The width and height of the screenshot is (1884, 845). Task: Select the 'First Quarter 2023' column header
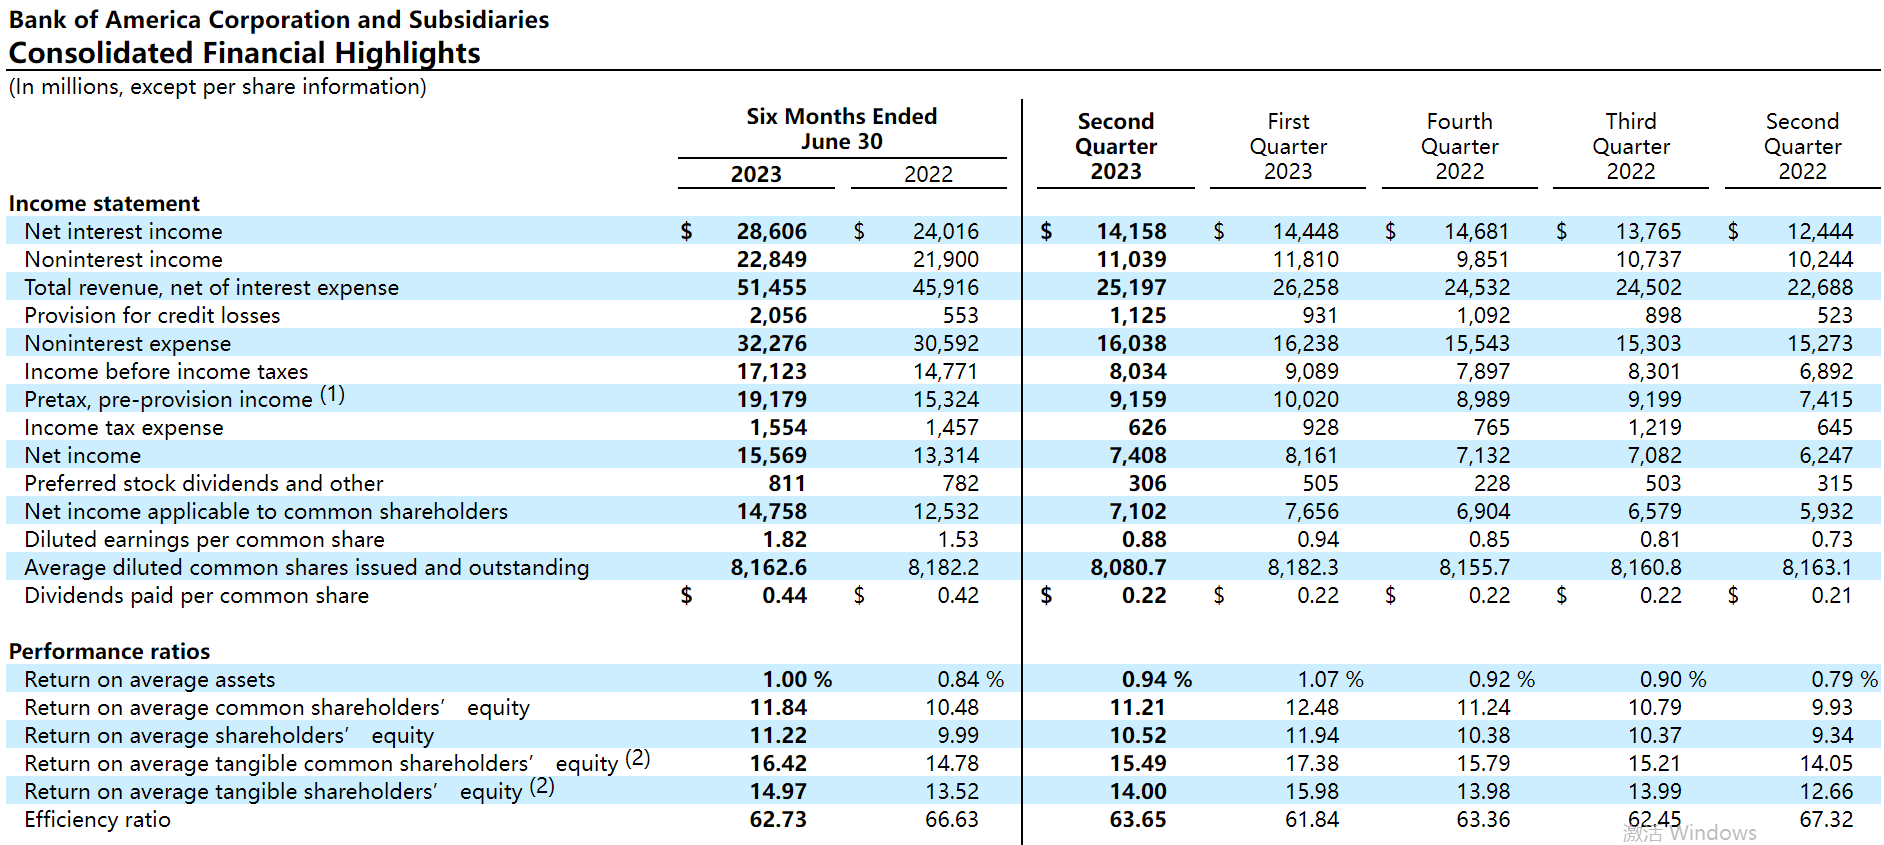1288,146
